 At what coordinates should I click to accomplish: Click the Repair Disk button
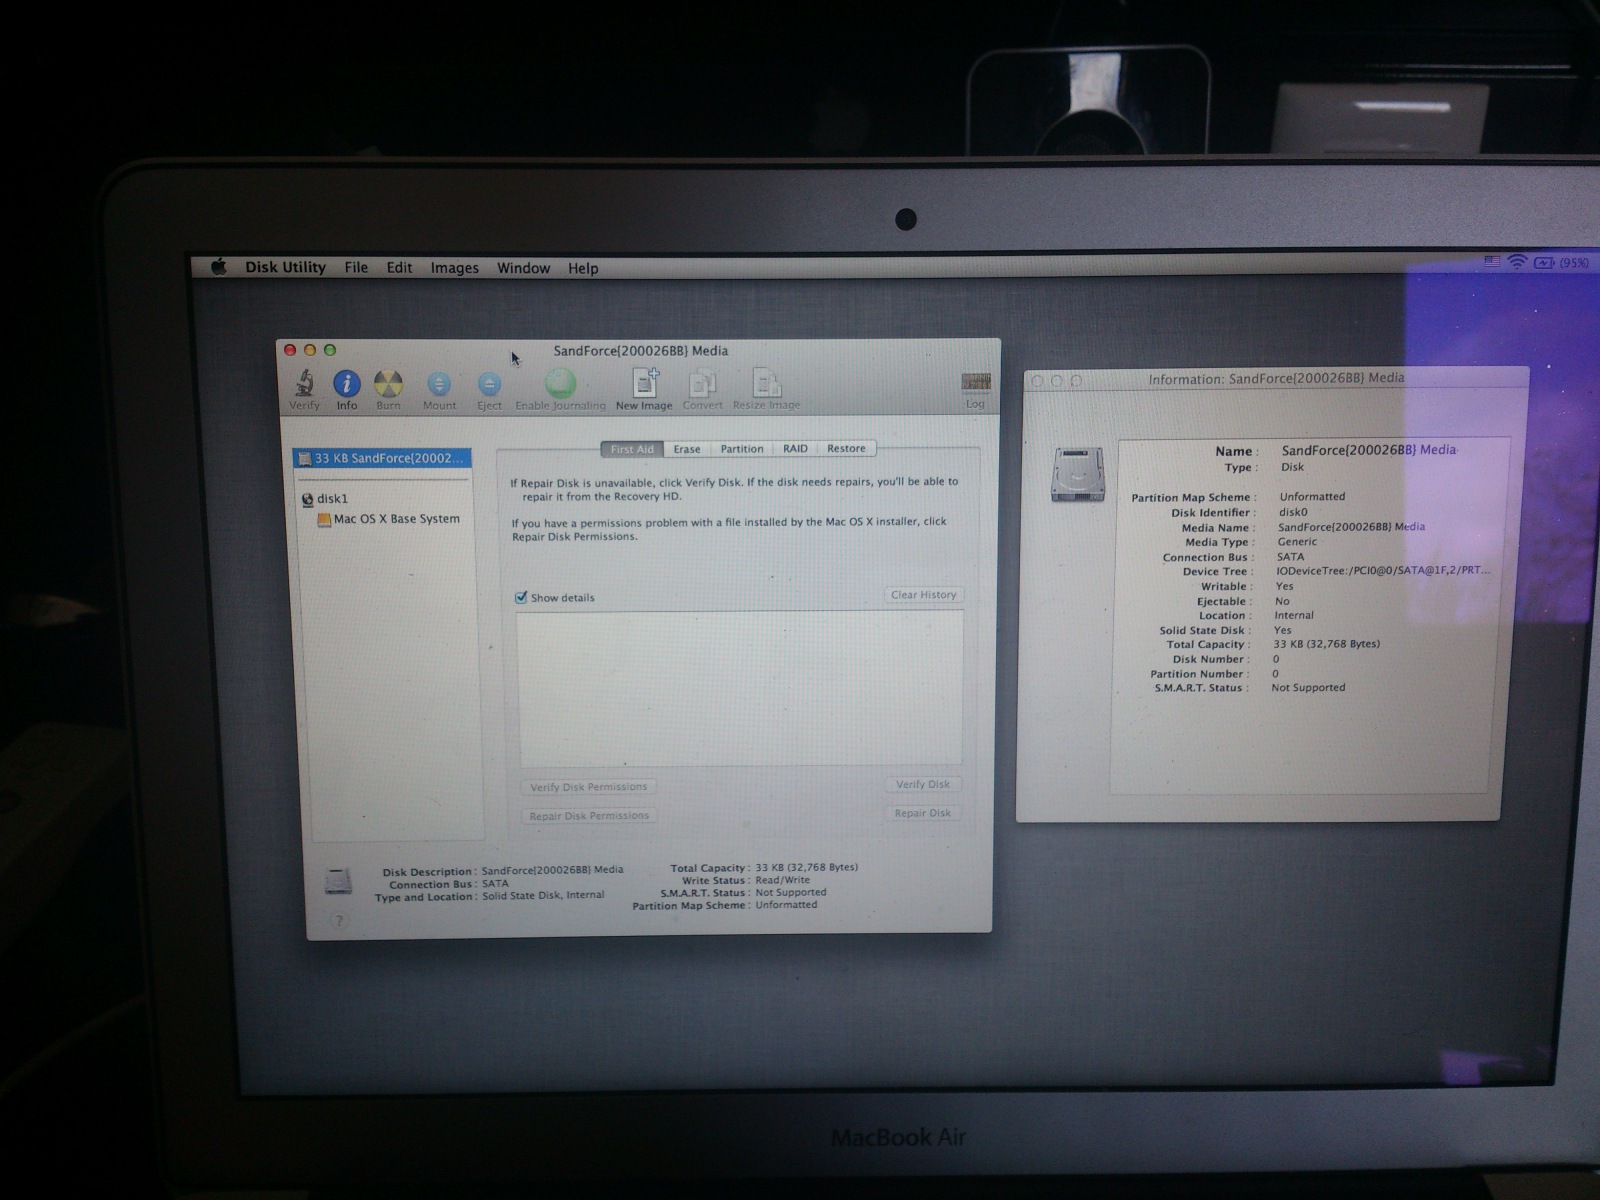tap(923, 813)
